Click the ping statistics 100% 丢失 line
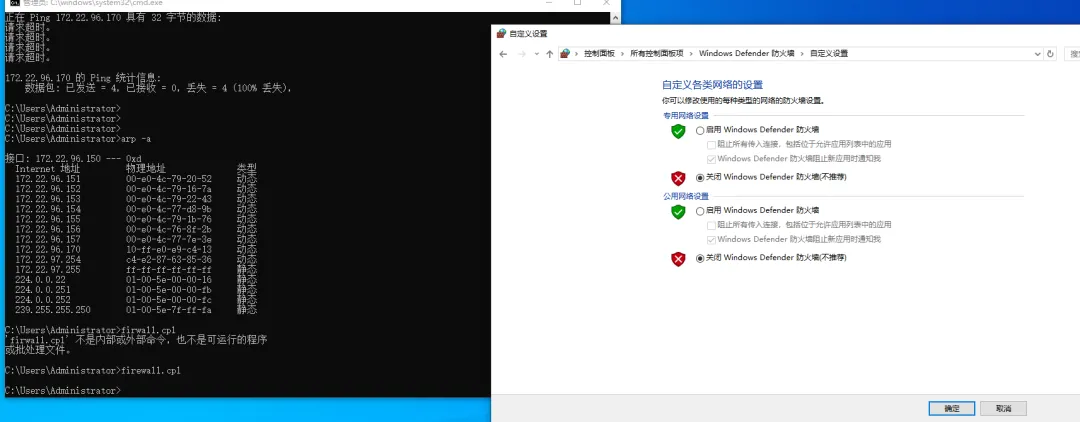Image resolution: width=1080 pixels, height=422 pixels. pos(158,88)
